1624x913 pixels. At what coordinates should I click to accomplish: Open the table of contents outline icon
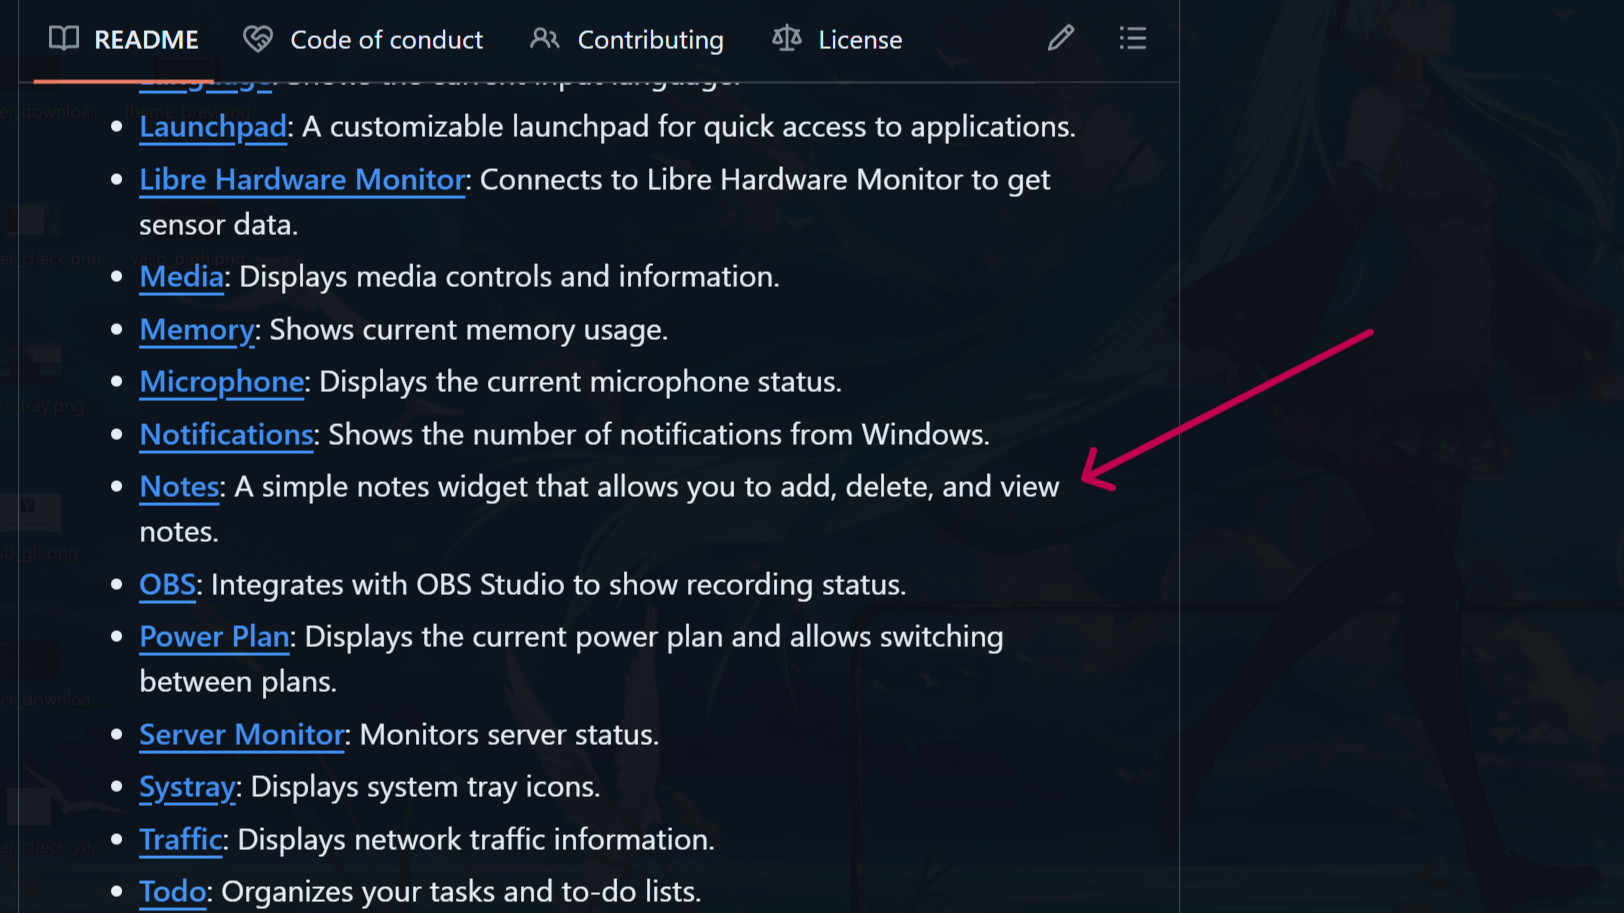click(1132, 39)
